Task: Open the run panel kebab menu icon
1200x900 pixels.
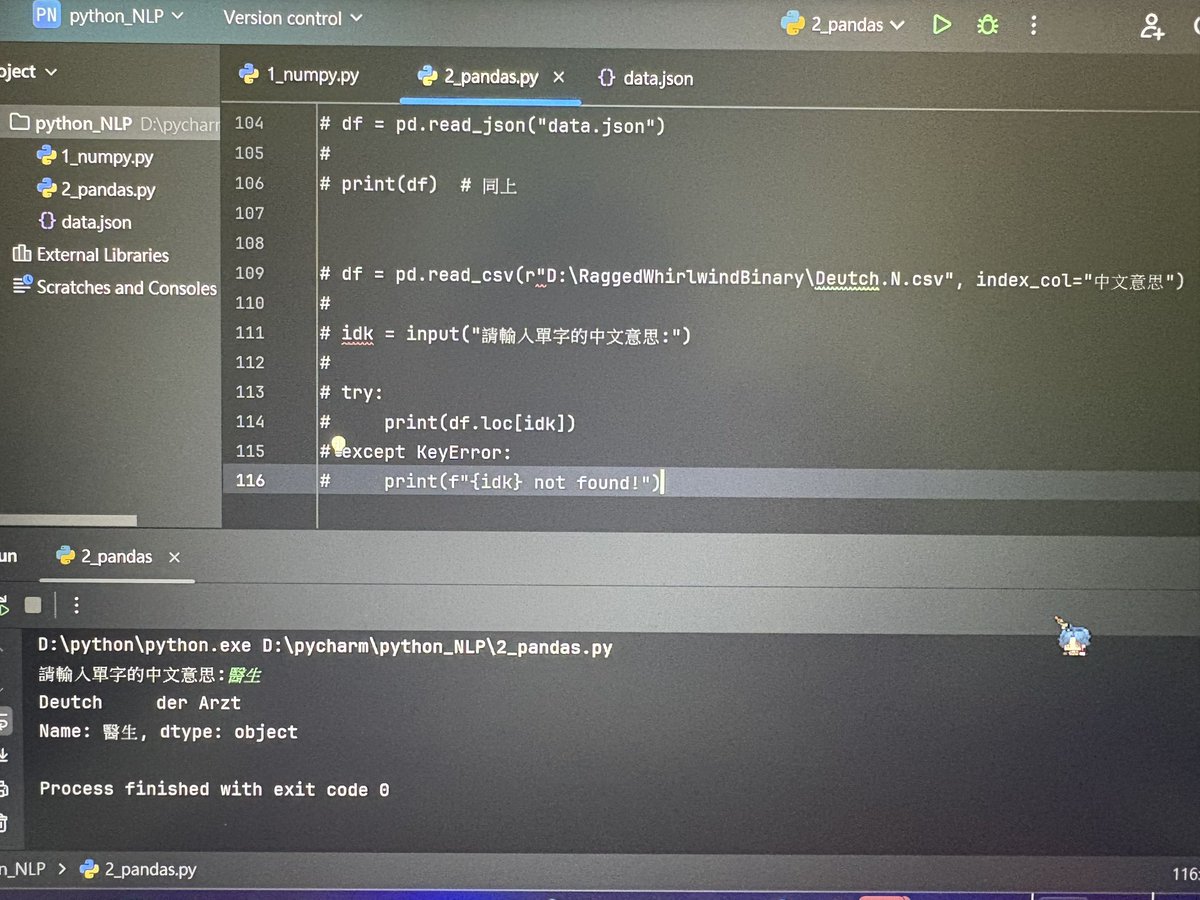Action: click(76, 604)
